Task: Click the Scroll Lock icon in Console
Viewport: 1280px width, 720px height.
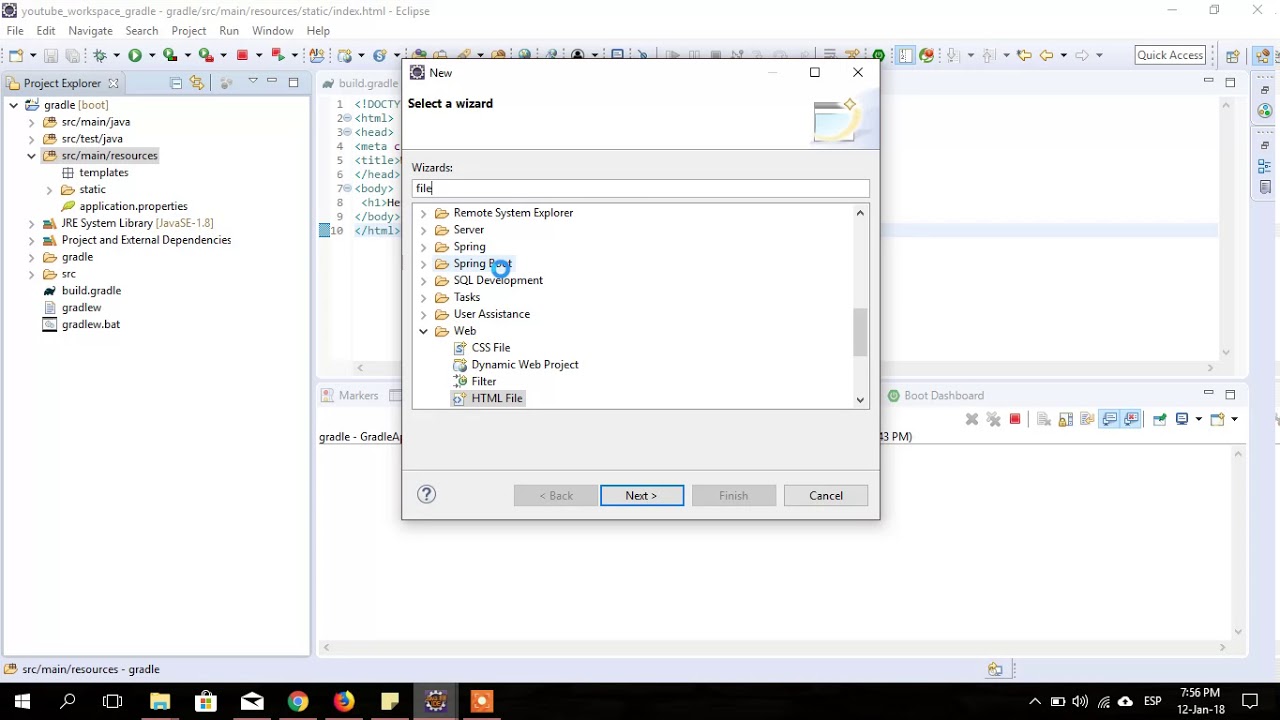Action: pos(1066,419)
